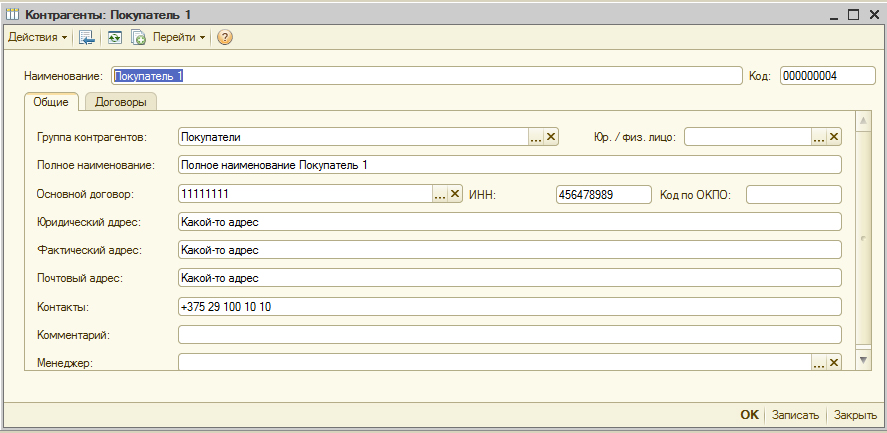
Task: Open help via the question mark icon
Action: 225,37
